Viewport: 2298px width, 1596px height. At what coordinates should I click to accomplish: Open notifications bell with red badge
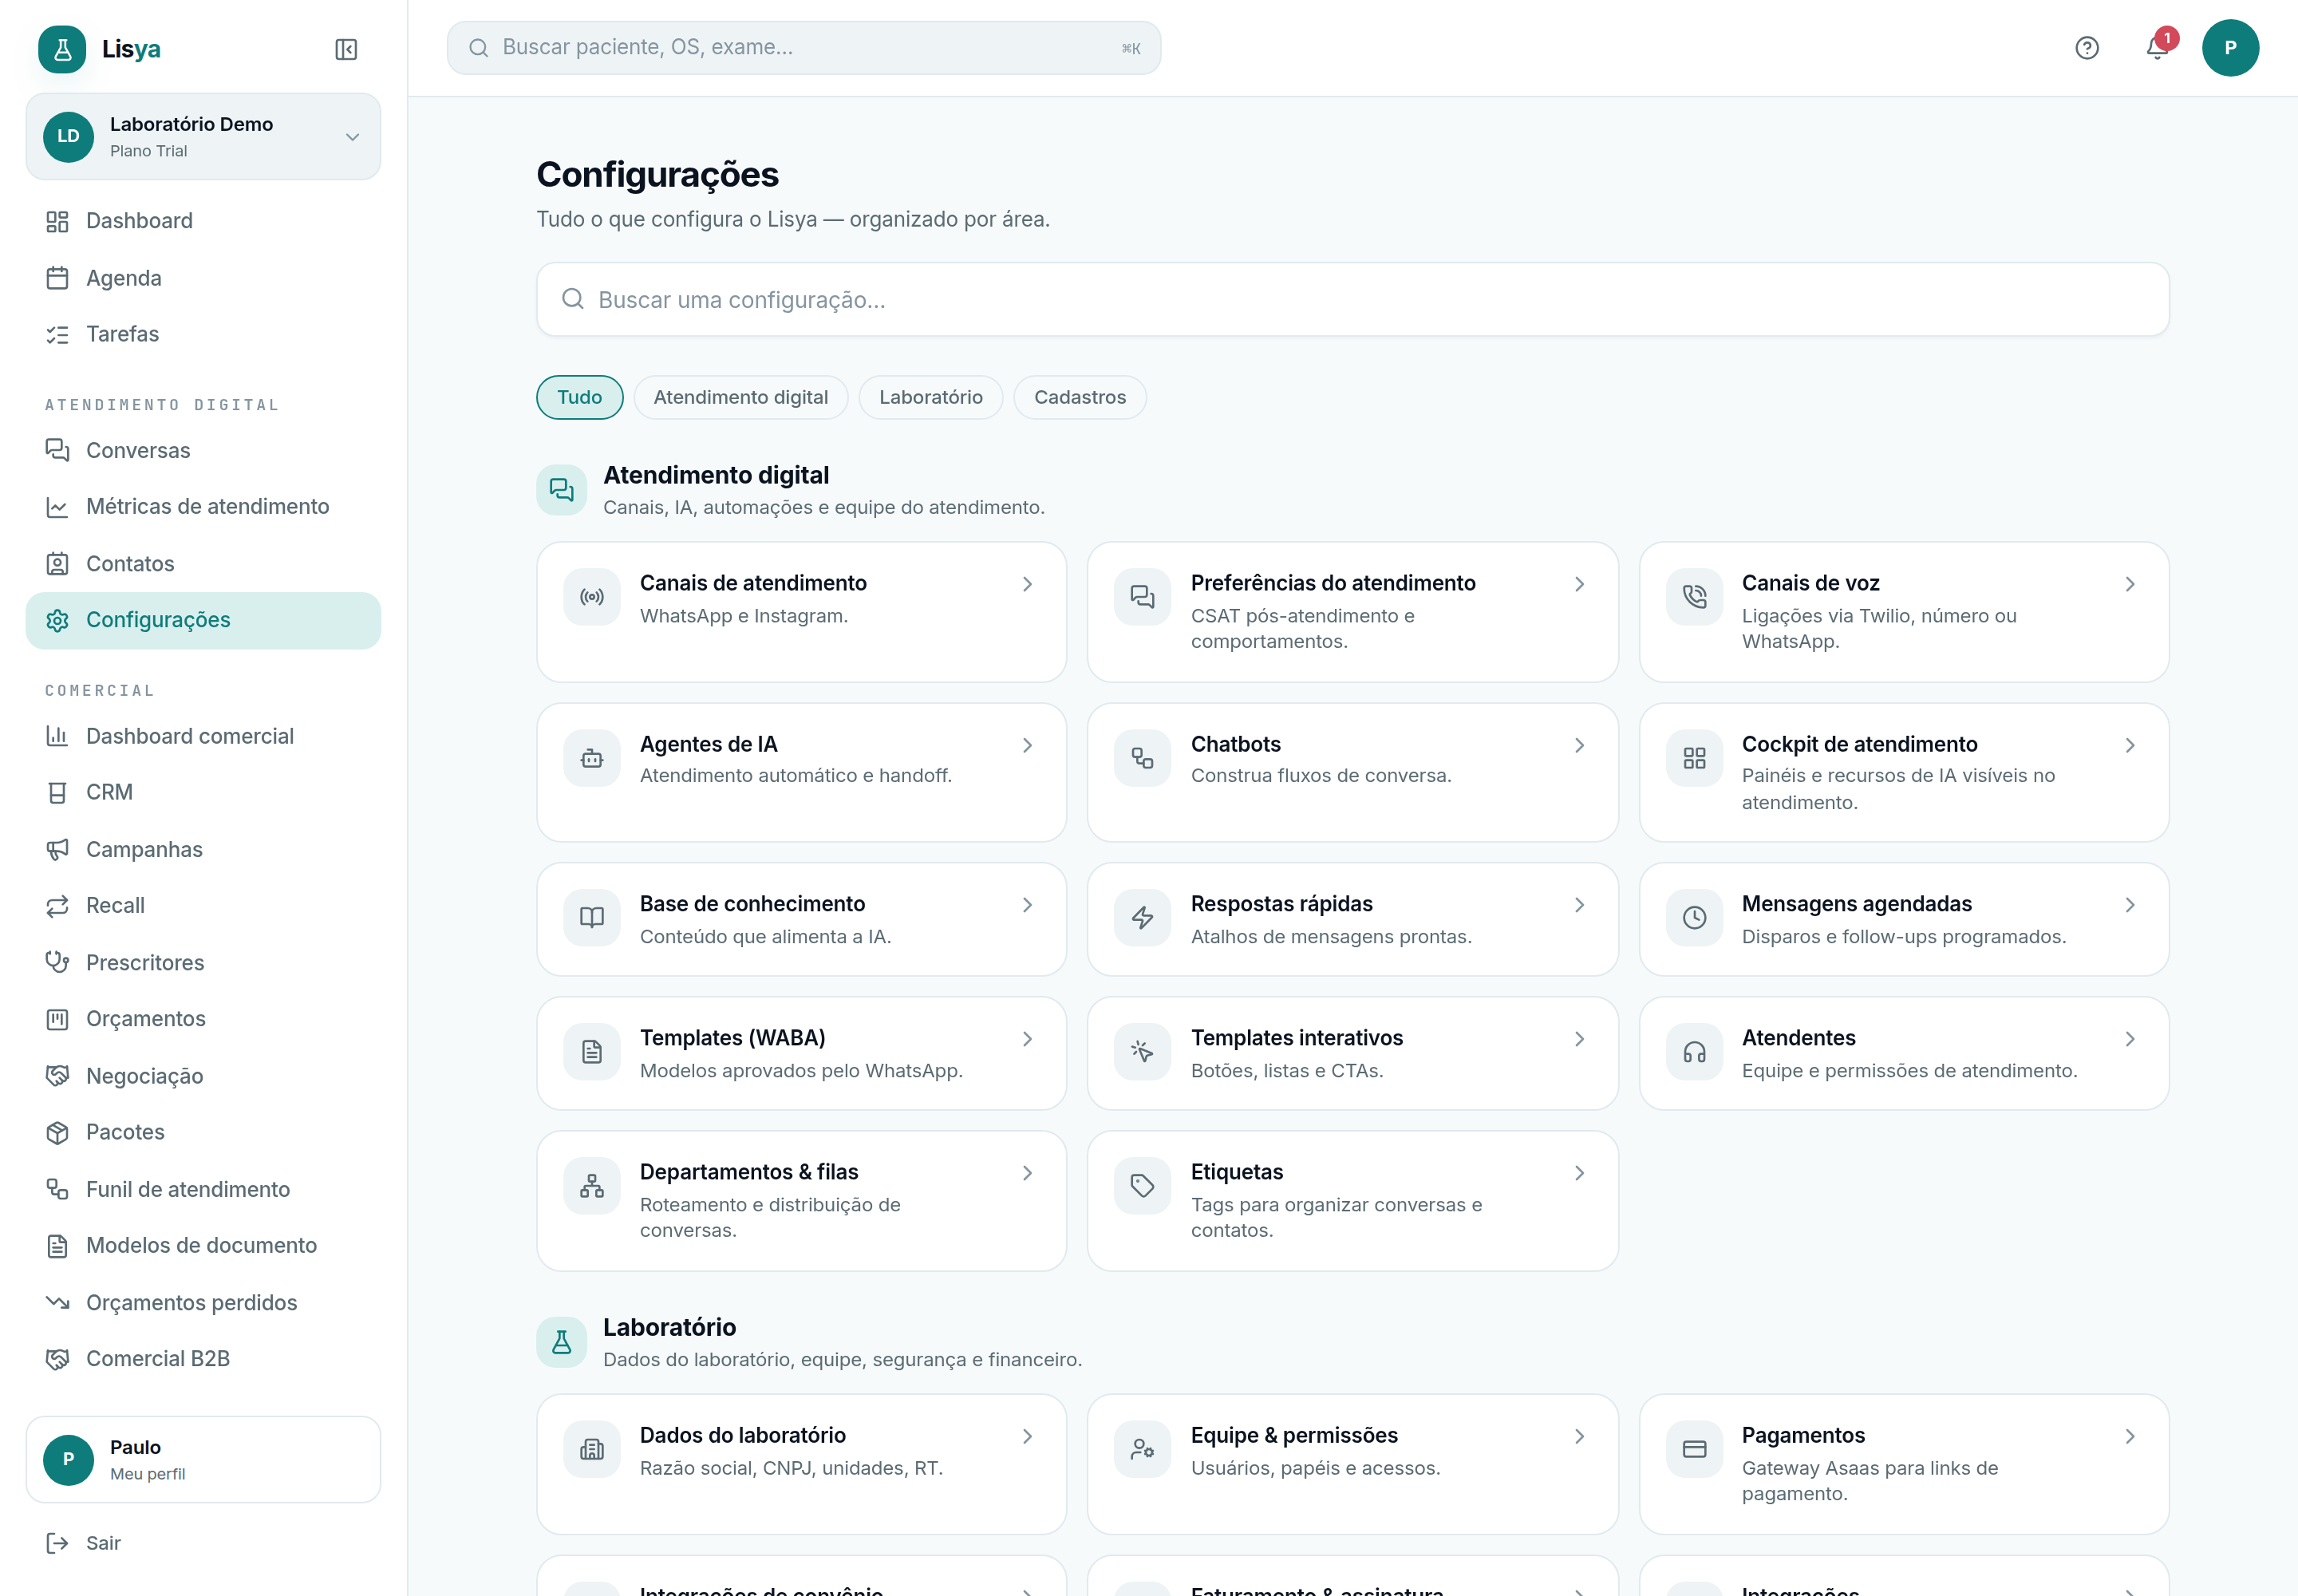[2157, 48]
